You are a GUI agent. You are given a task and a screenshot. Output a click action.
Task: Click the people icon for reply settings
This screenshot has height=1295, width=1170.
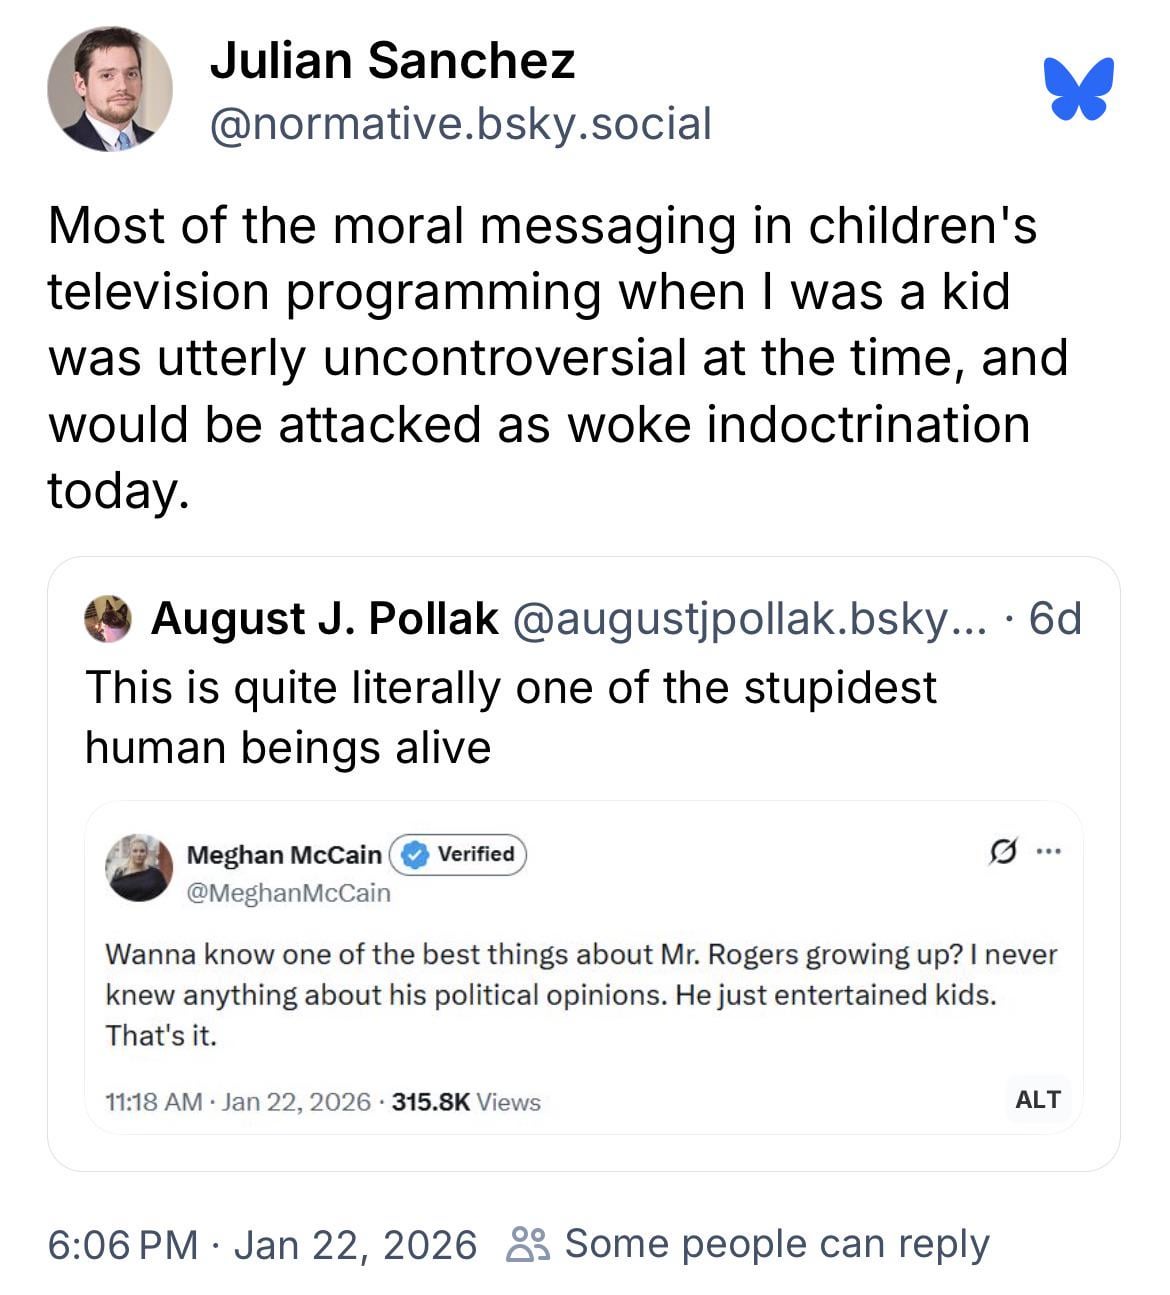pyautogui.click(x=528, y=1244)
